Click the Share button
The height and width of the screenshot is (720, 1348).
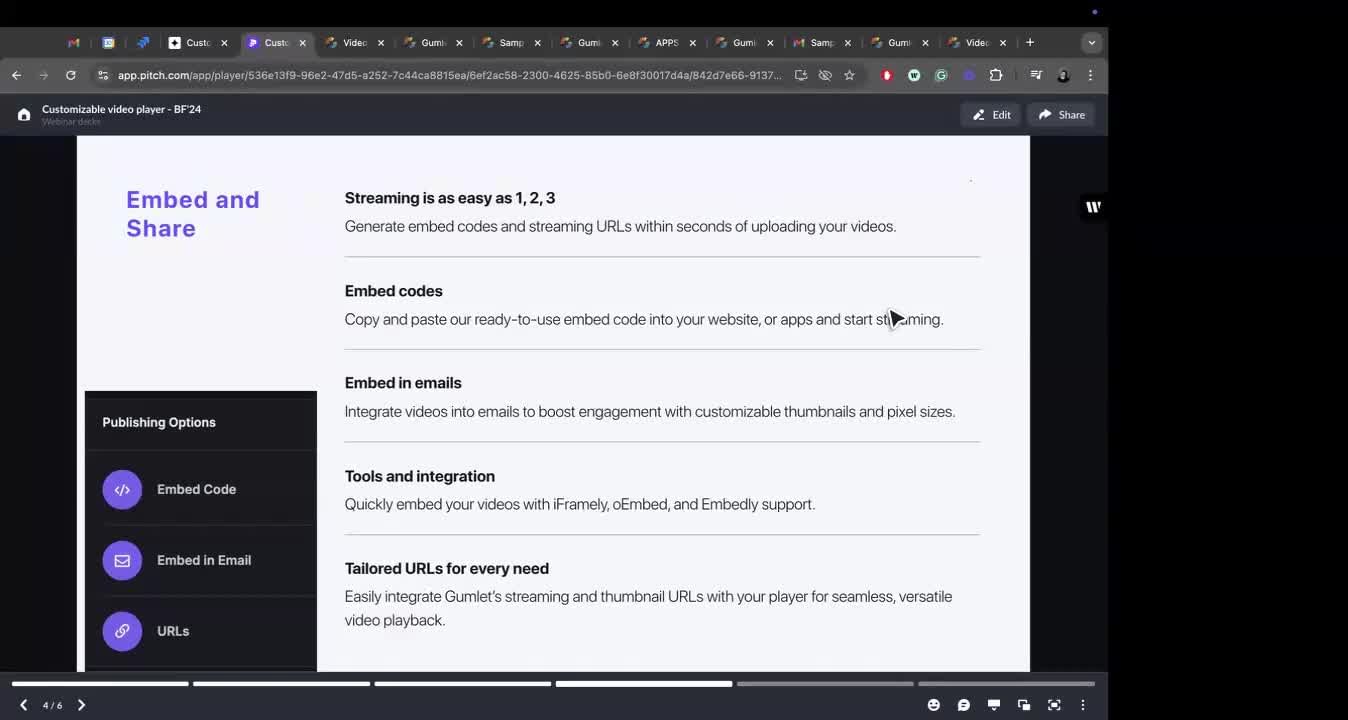pyautogui.click(x=1061, y=115)
